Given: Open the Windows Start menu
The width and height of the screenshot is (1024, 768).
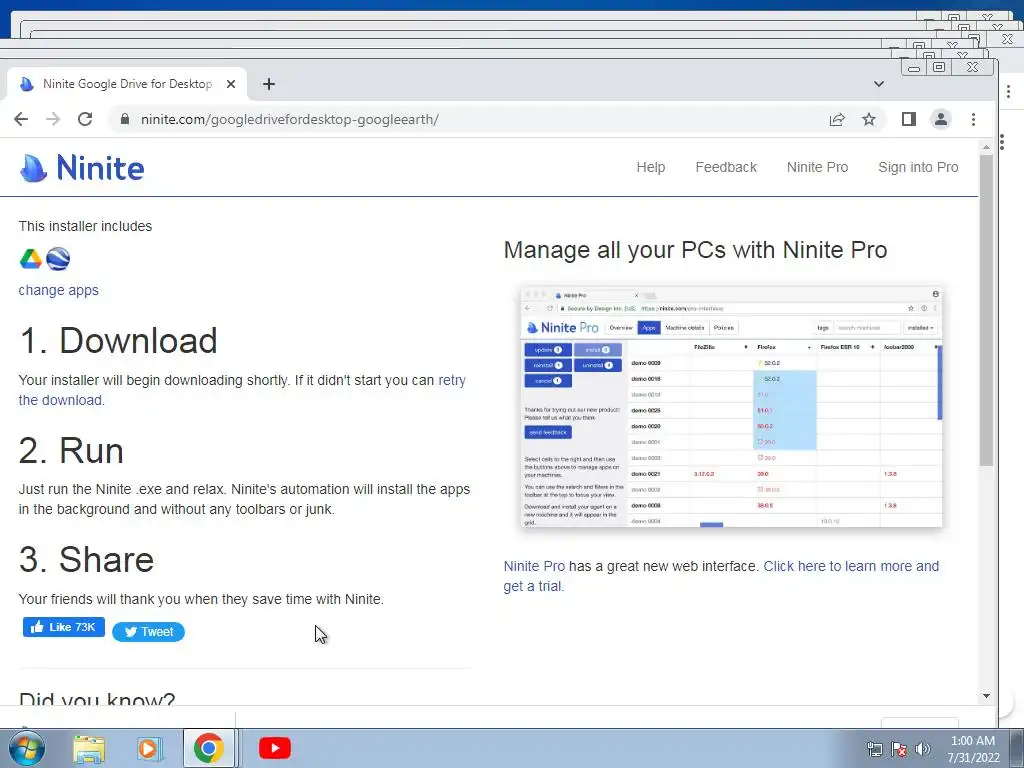Looking at the screenshot, I should 27,748.
